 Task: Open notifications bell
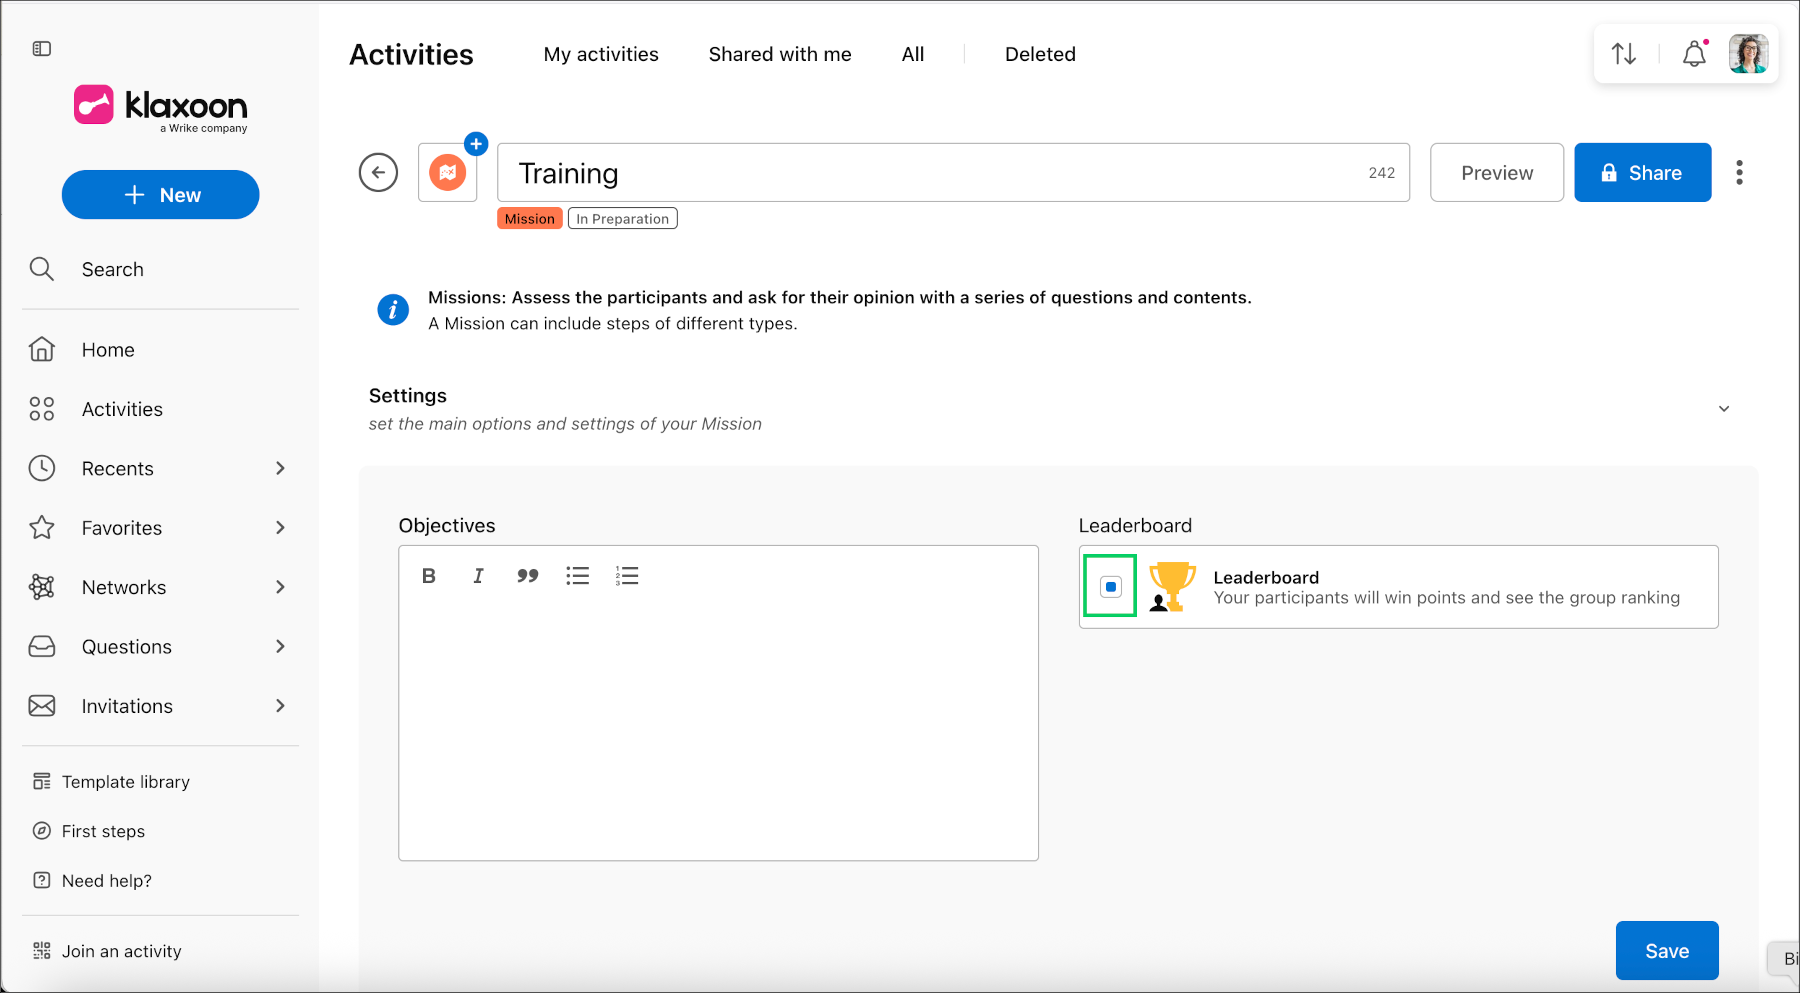(x=1694, y=54)
